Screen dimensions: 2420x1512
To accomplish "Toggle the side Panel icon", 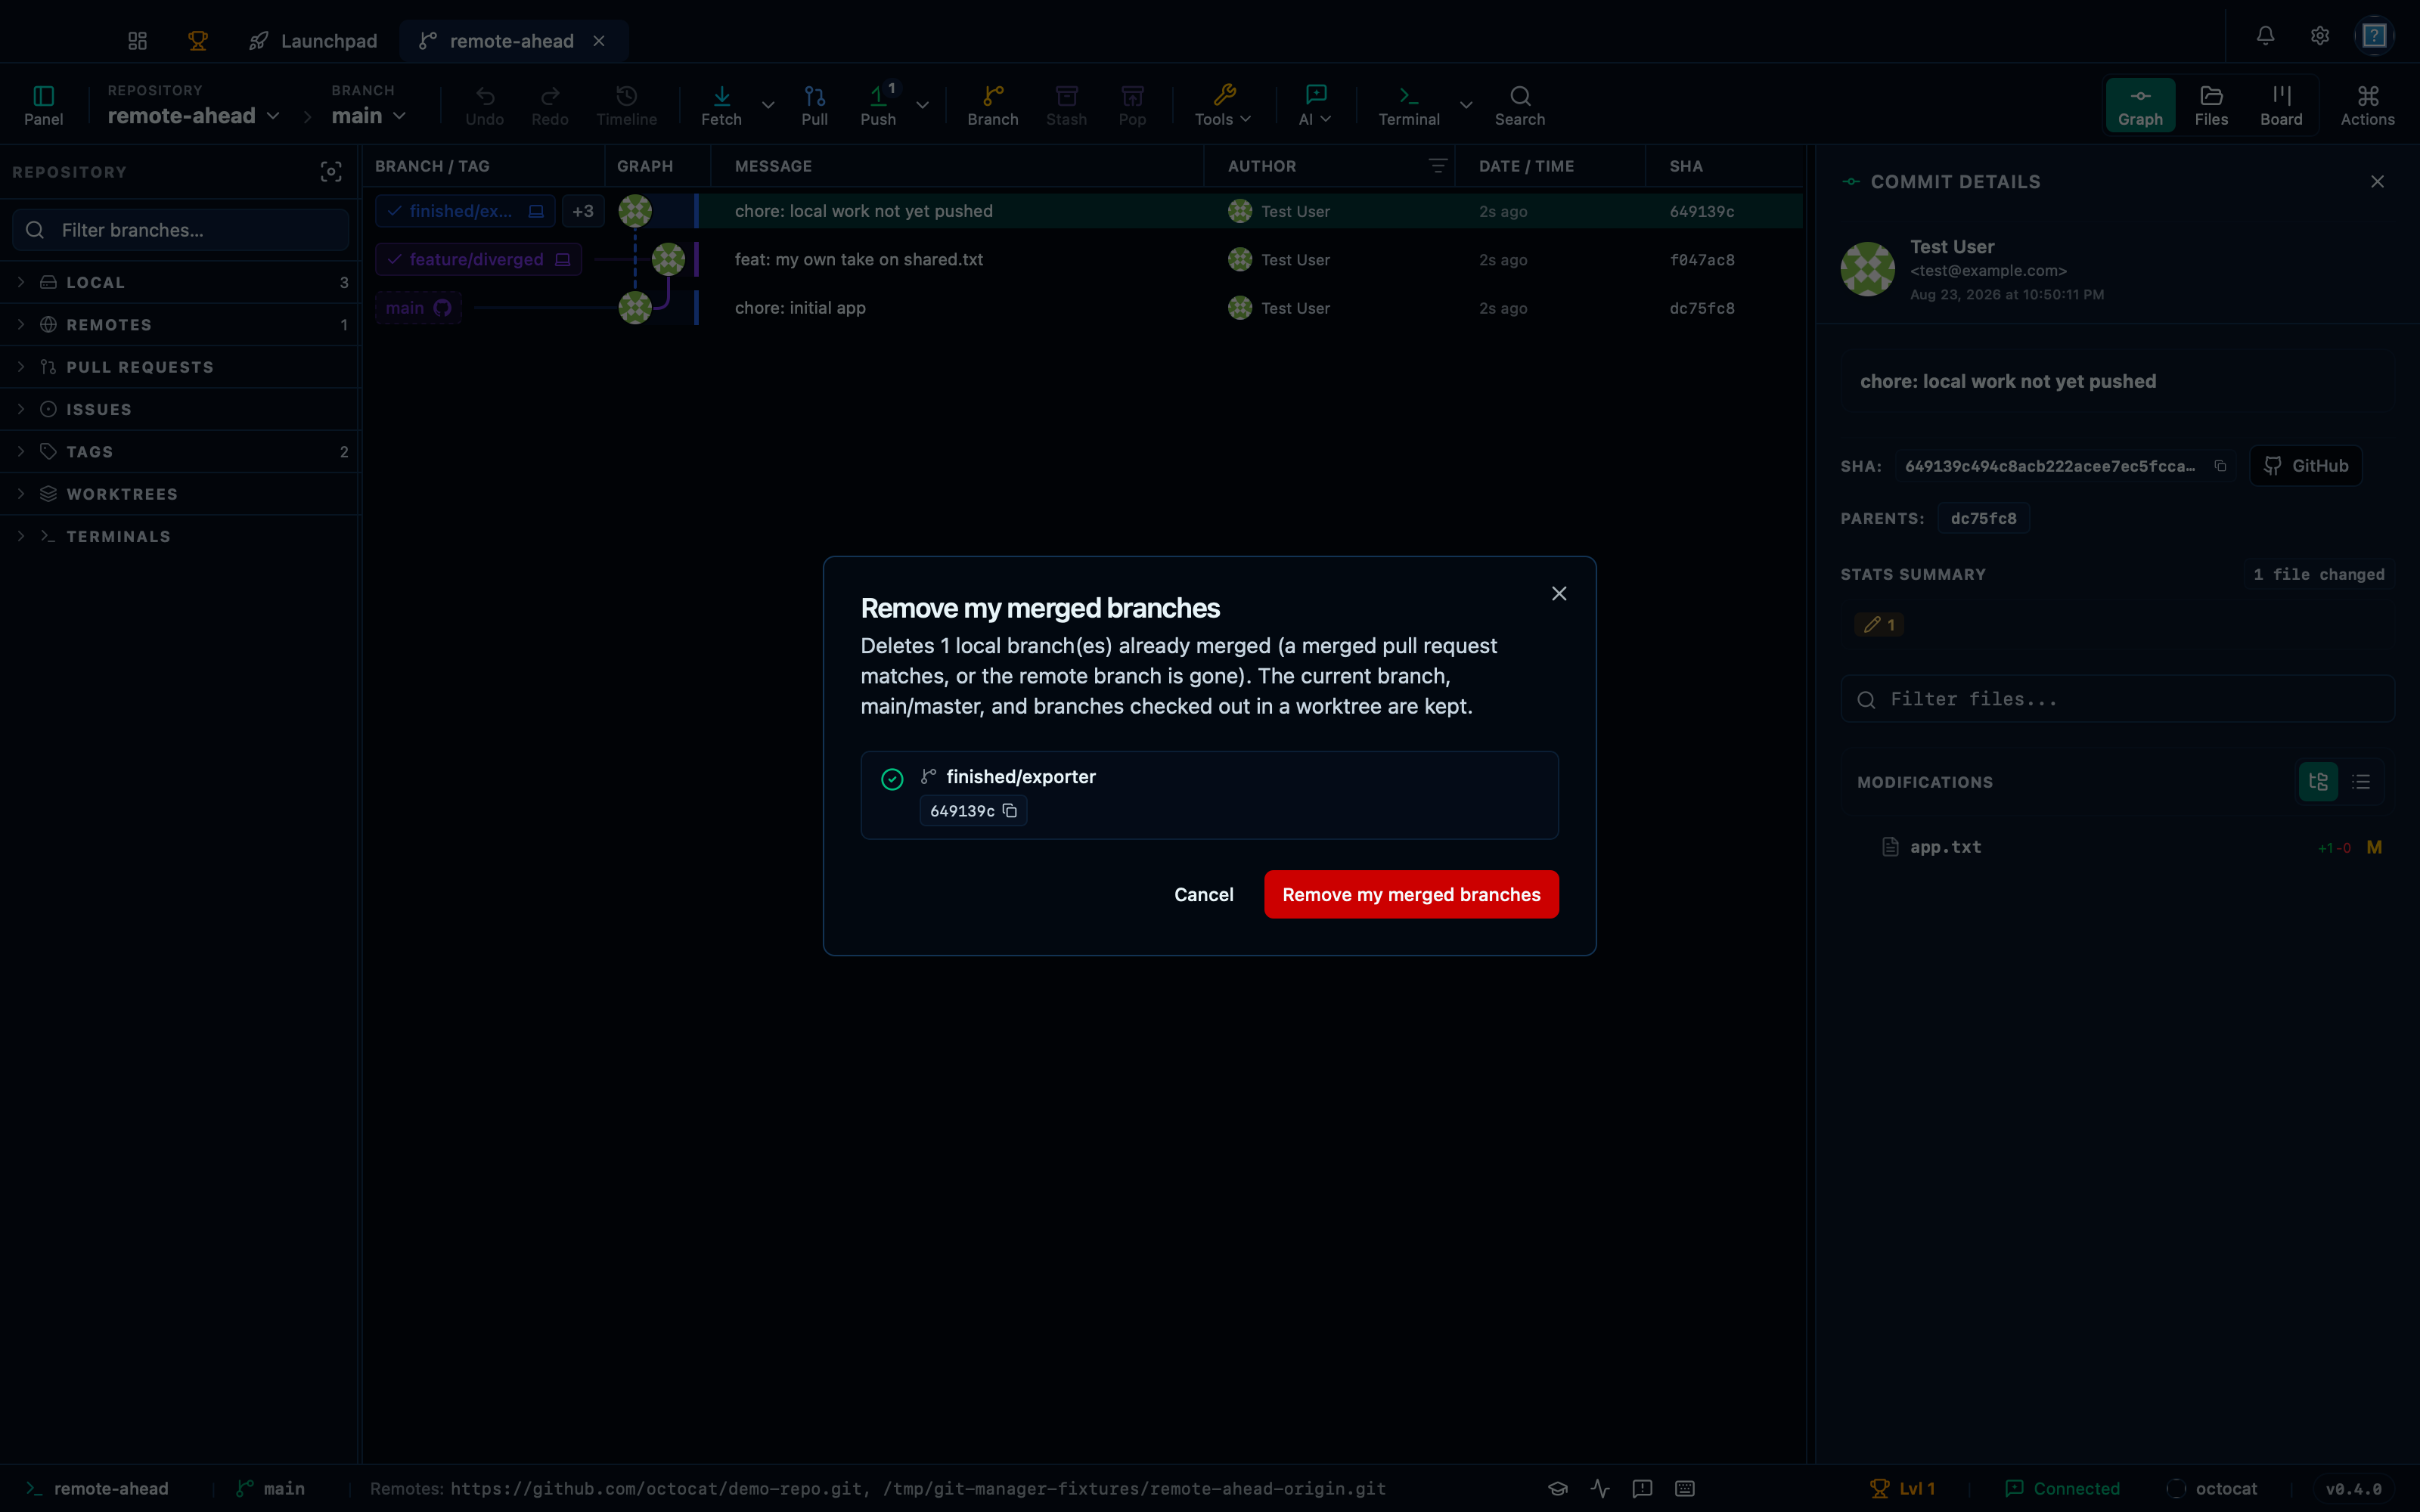I will (x=43, y=105).
